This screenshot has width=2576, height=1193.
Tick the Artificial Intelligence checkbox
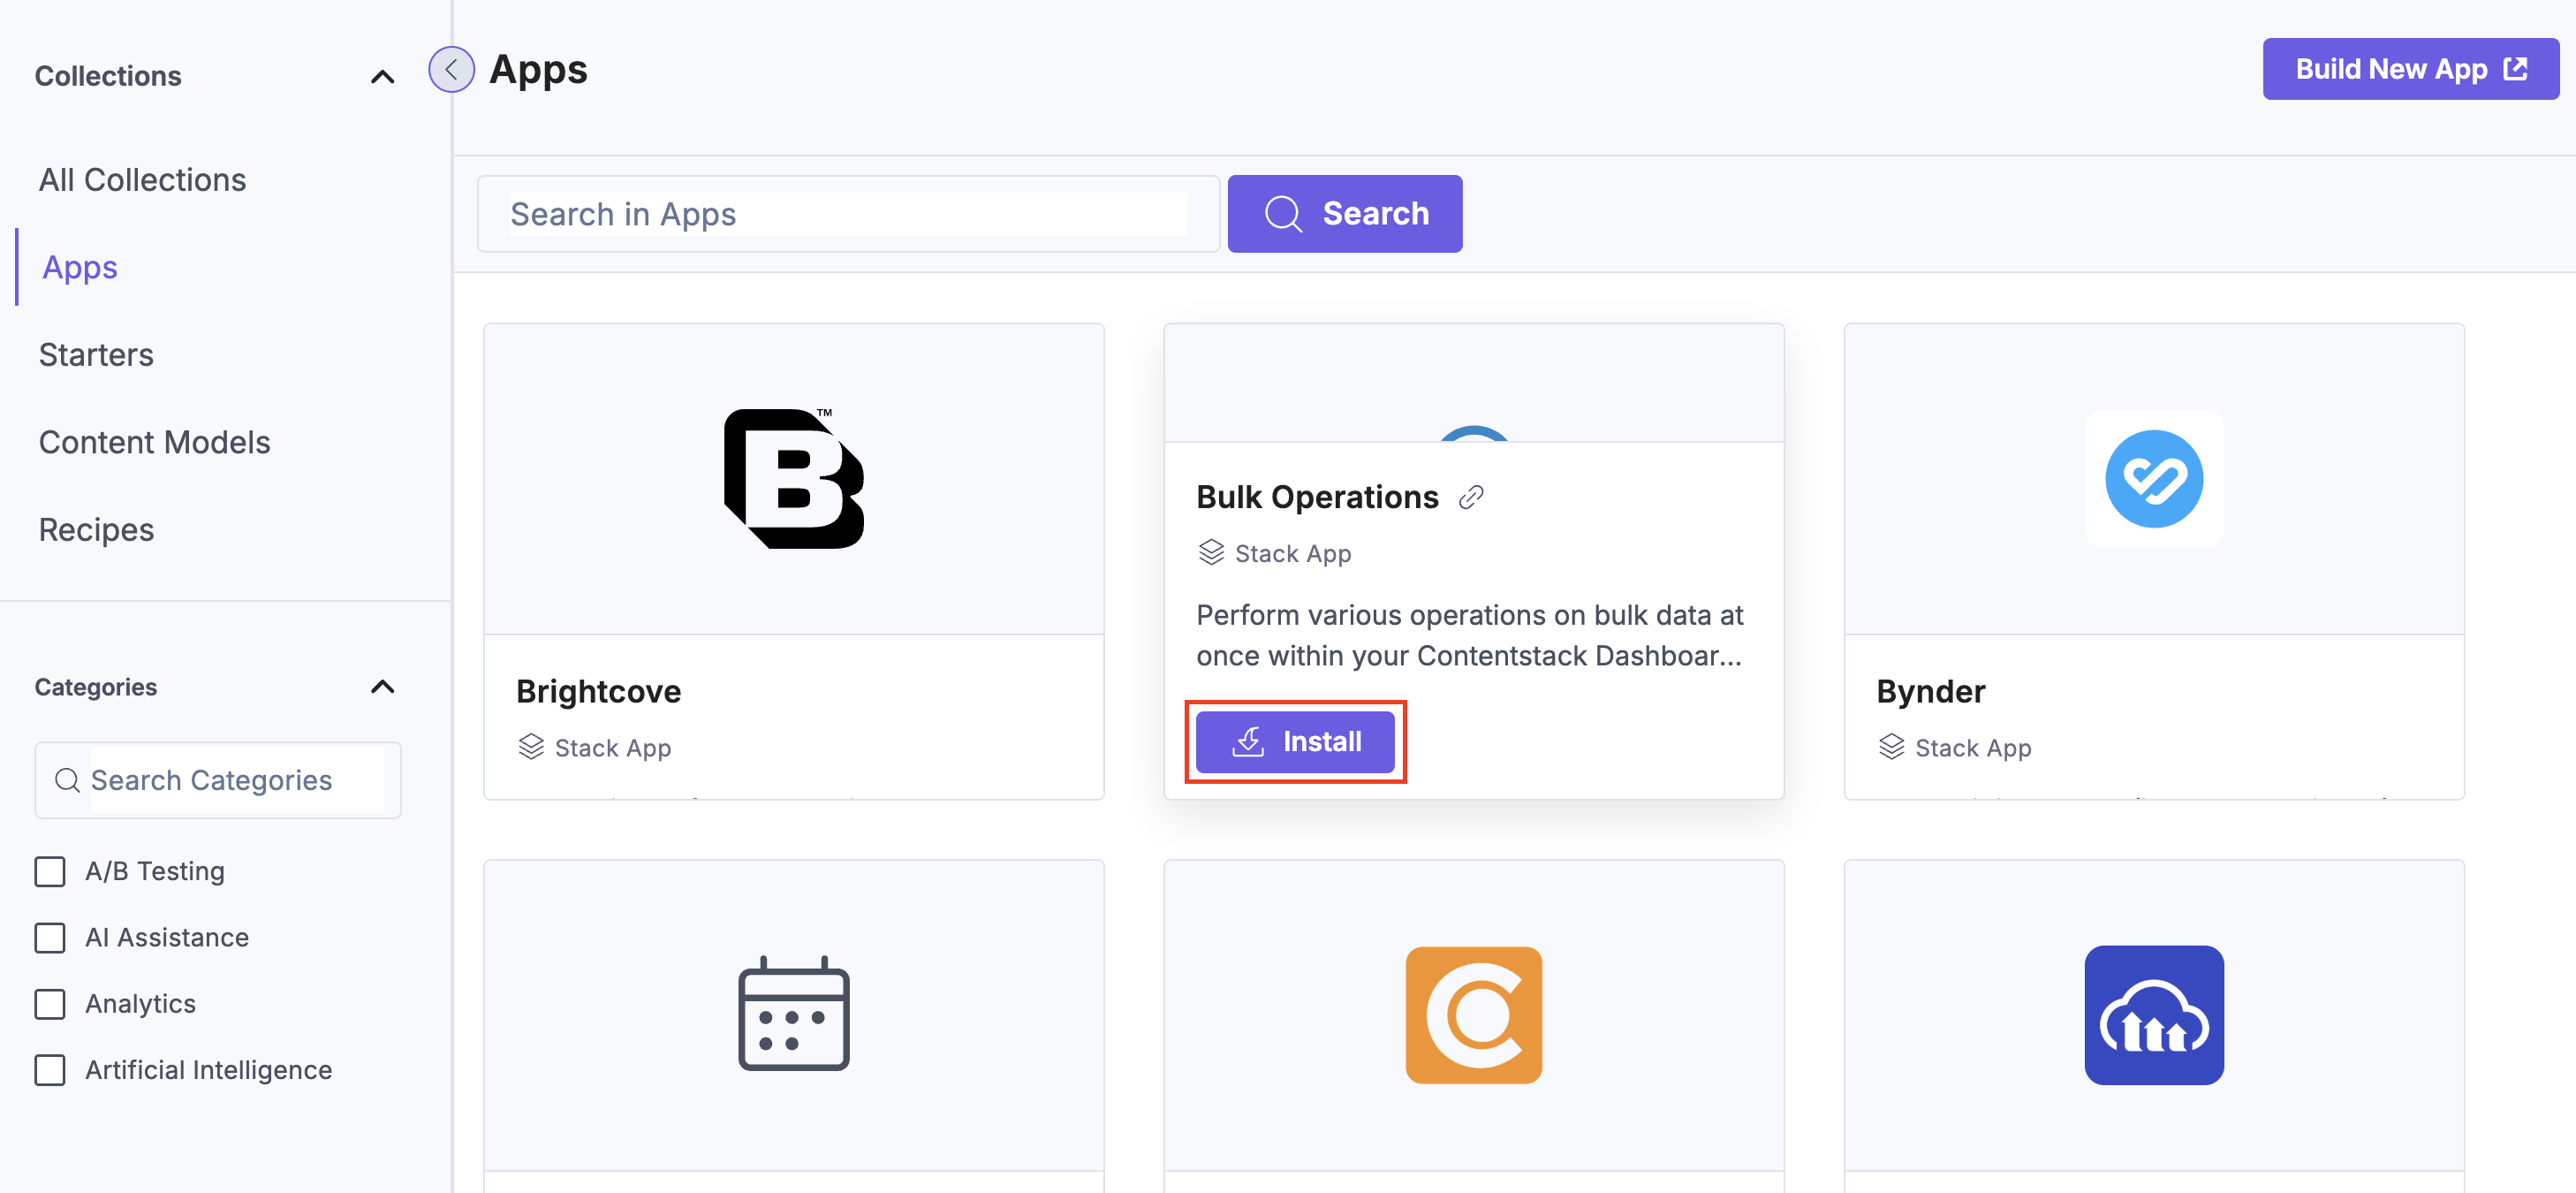[50, 1070]
